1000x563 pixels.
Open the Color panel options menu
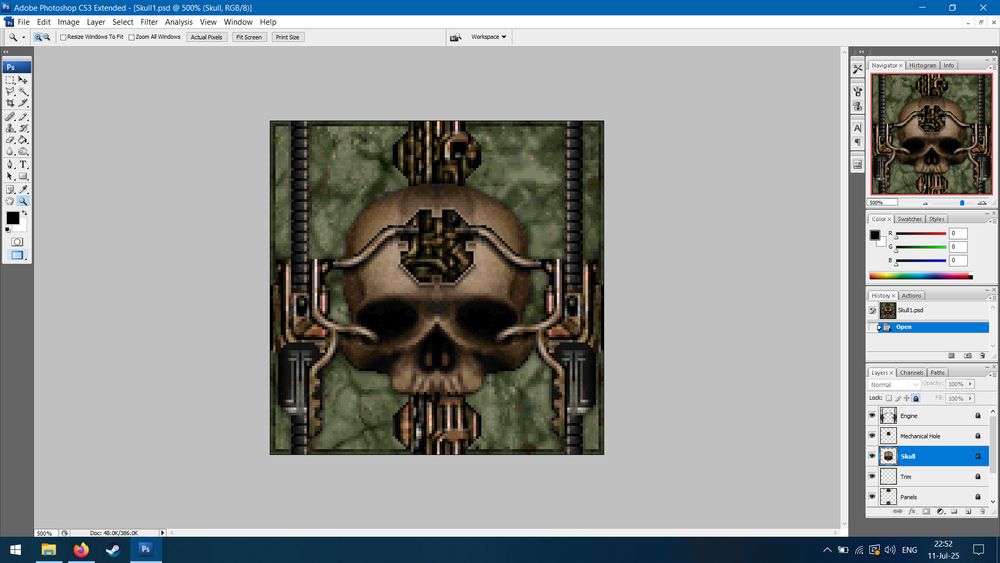coord(991,221)
